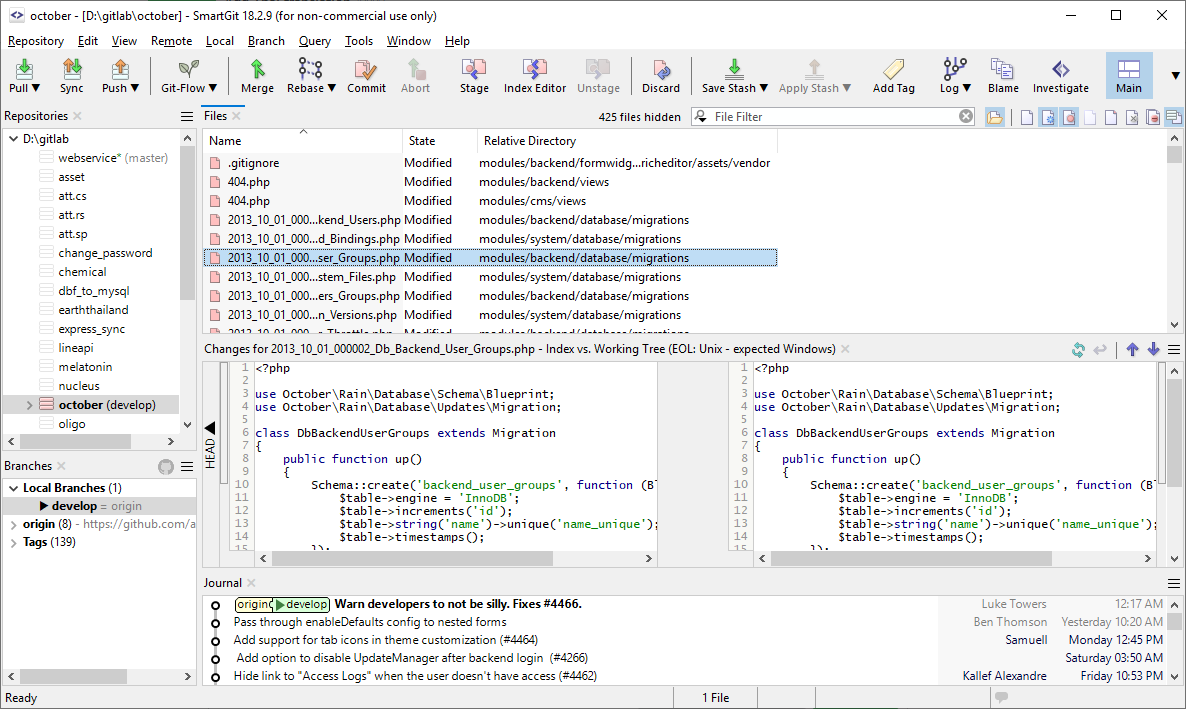This screenshot has width=1186, height=709.
Task: Click the Save Stash icon
Action: 734,69
